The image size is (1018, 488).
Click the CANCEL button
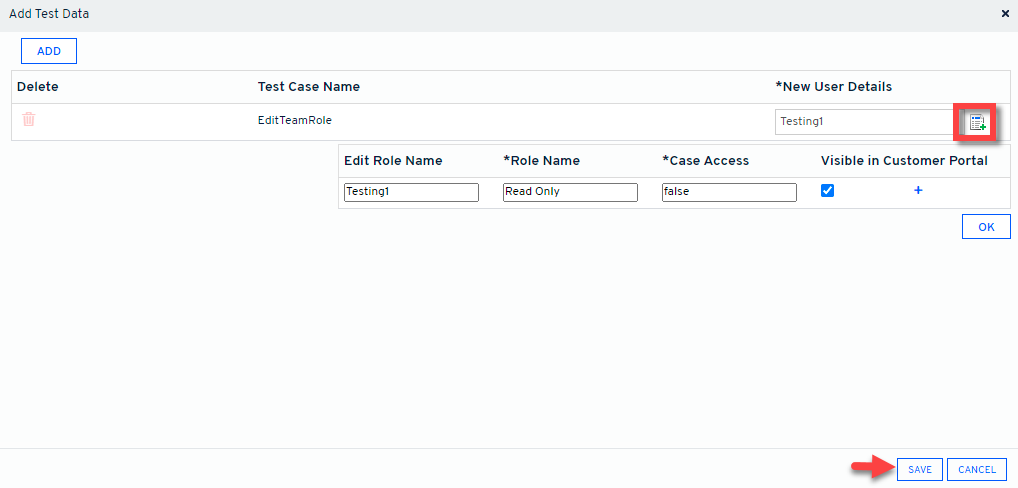(x=976, y=469)
